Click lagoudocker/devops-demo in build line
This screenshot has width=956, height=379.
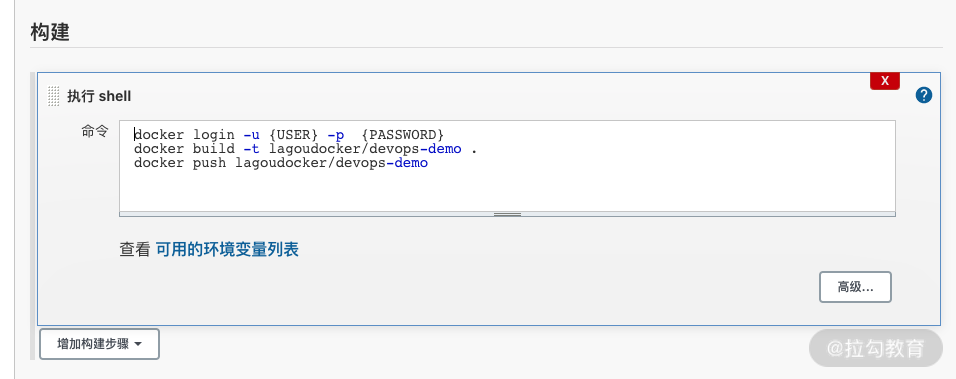tap(365, 149)
